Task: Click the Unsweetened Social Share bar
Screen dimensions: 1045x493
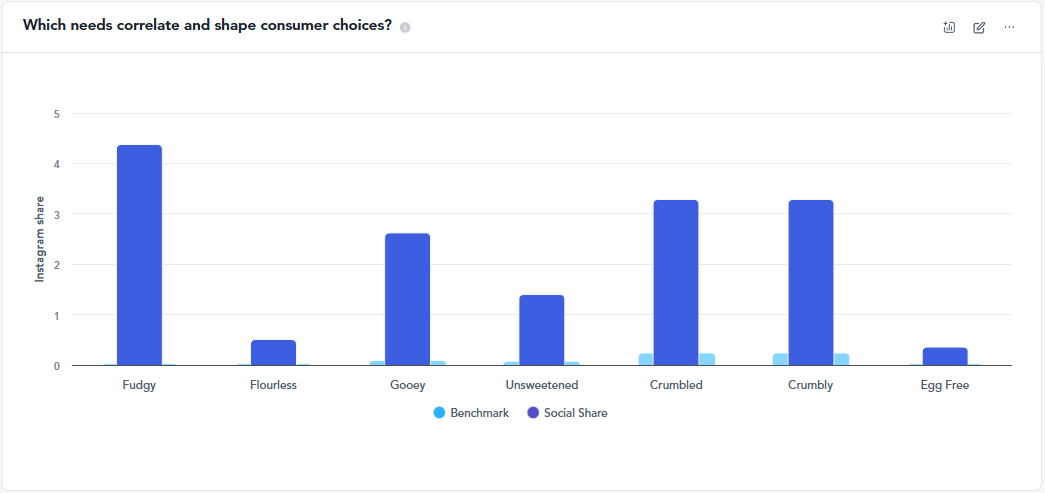Action: 541,330
